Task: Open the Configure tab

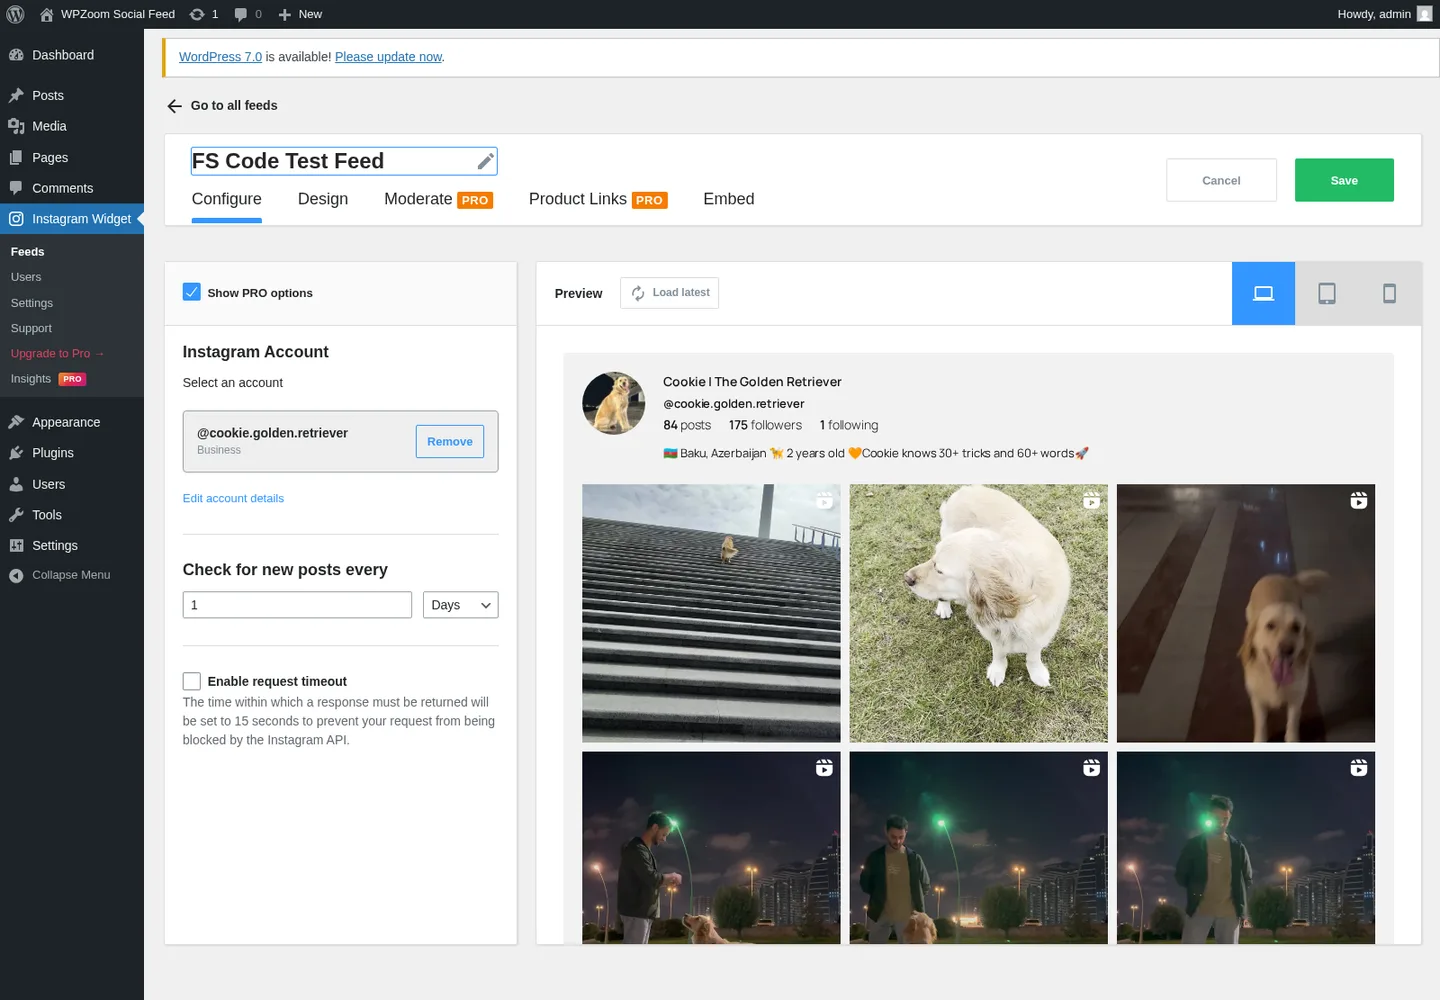Action: click(227, 199)
